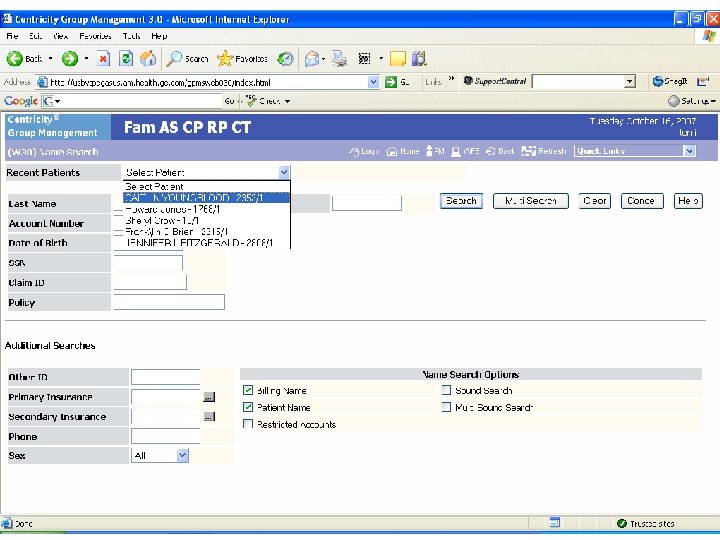Open SupportCentral link icon

pyautogui.click(x=468, y=81)
